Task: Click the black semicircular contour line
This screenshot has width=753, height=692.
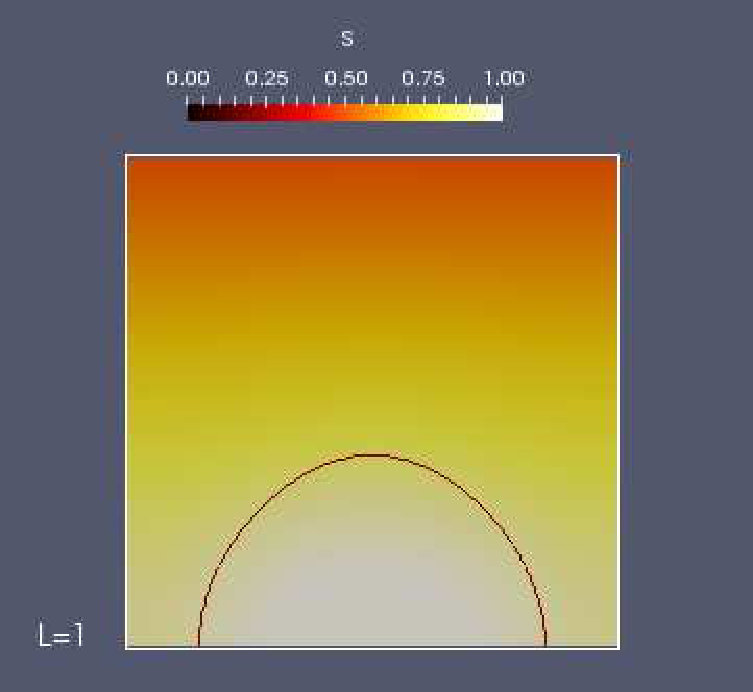Action: [x=372, y=550]
